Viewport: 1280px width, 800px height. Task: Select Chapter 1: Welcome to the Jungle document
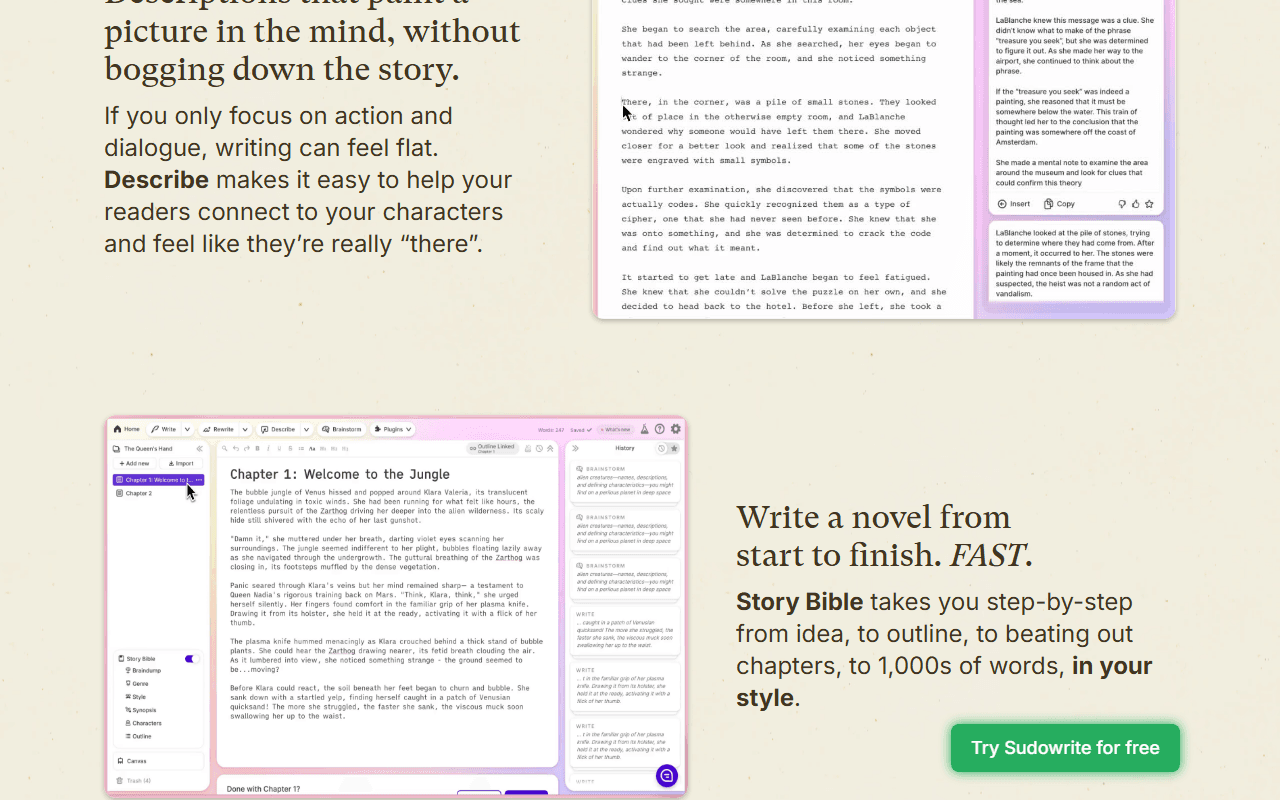point(159,480)
